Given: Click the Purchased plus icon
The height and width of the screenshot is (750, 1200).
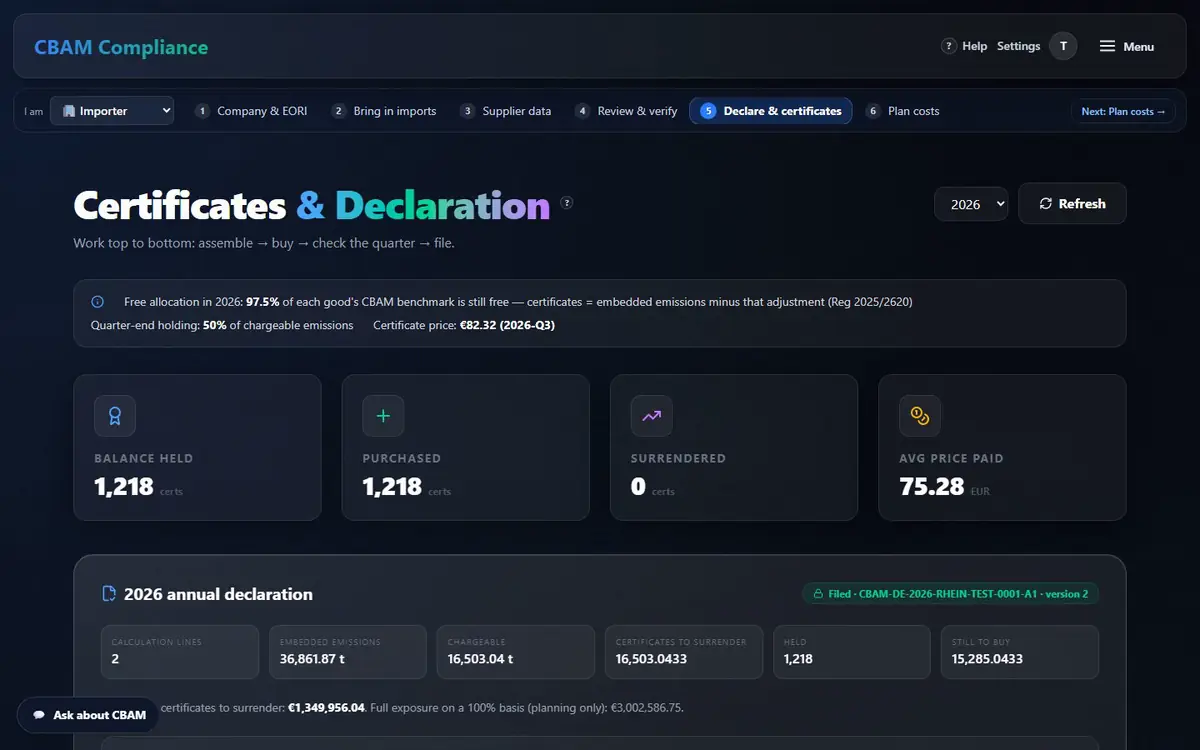Looking at the screenshot, I should pos(383,416).
